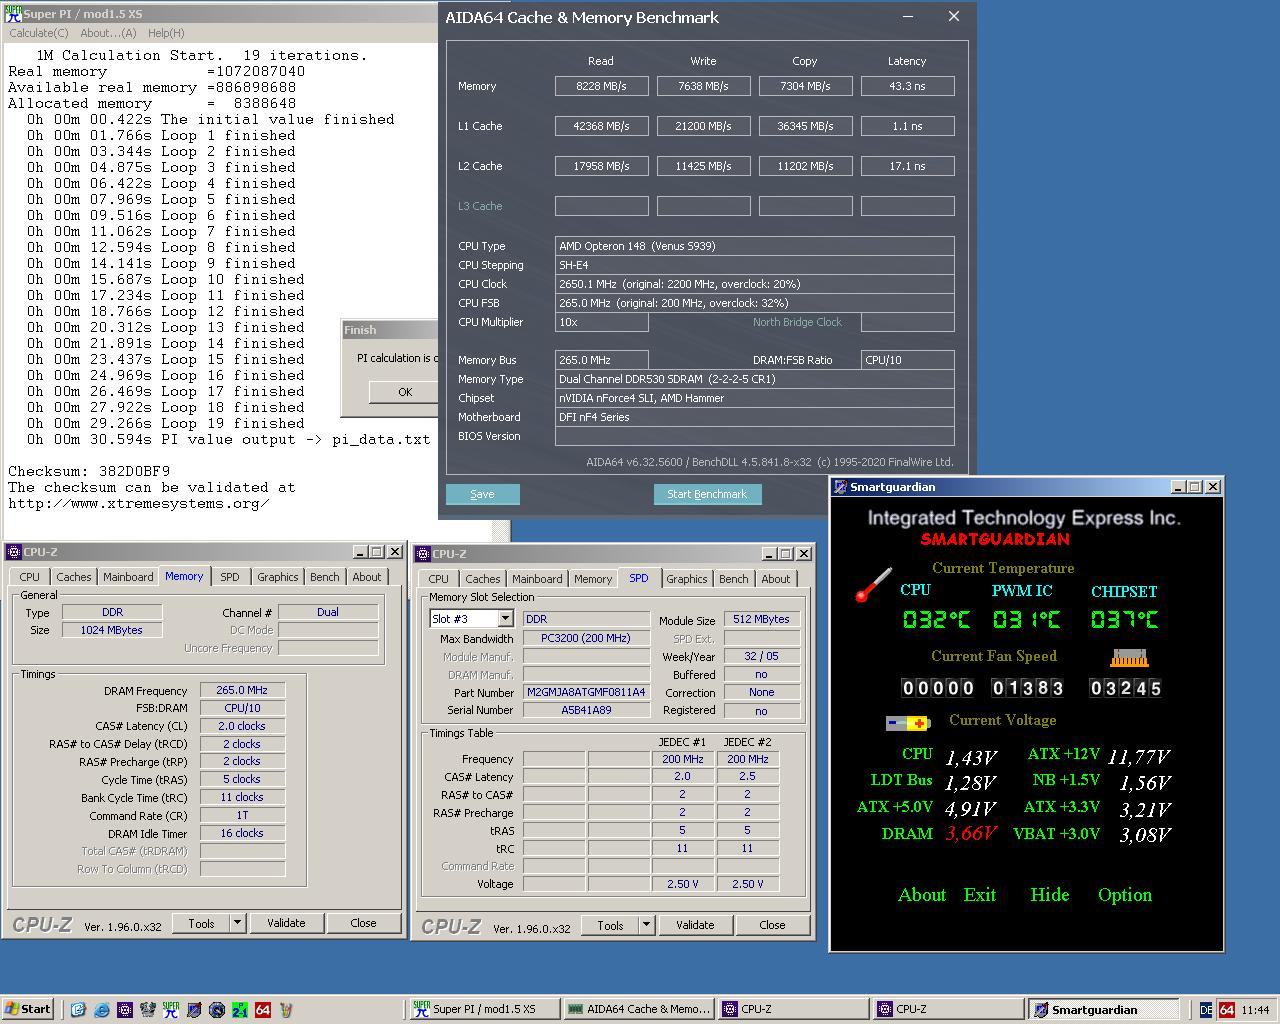This screenshot has width=1280, height=1024.
Task: Open About tab in the right CPU-Z window
Action: click(x=776, y=579)
